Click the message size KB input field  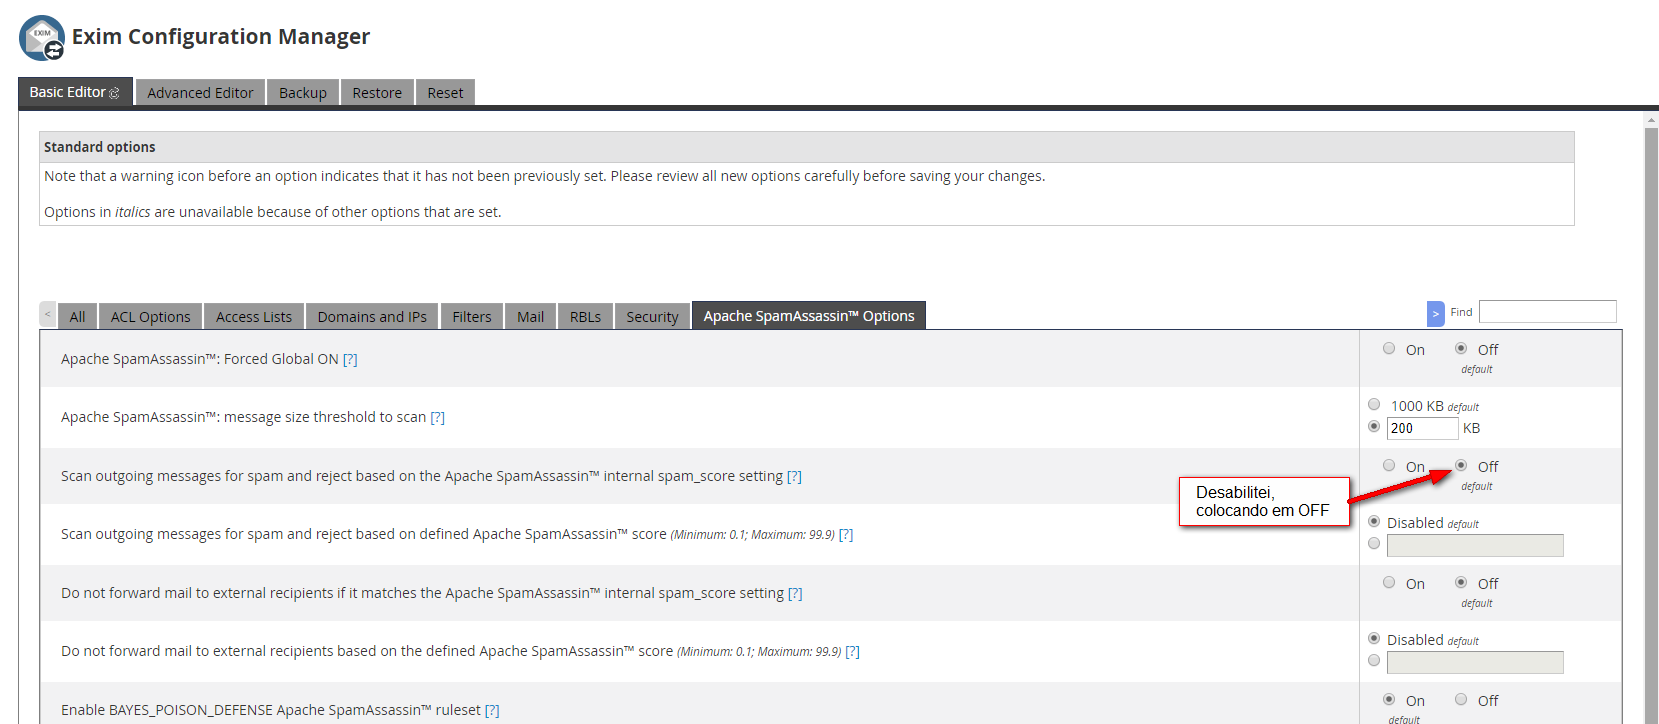click(1423, 428)
